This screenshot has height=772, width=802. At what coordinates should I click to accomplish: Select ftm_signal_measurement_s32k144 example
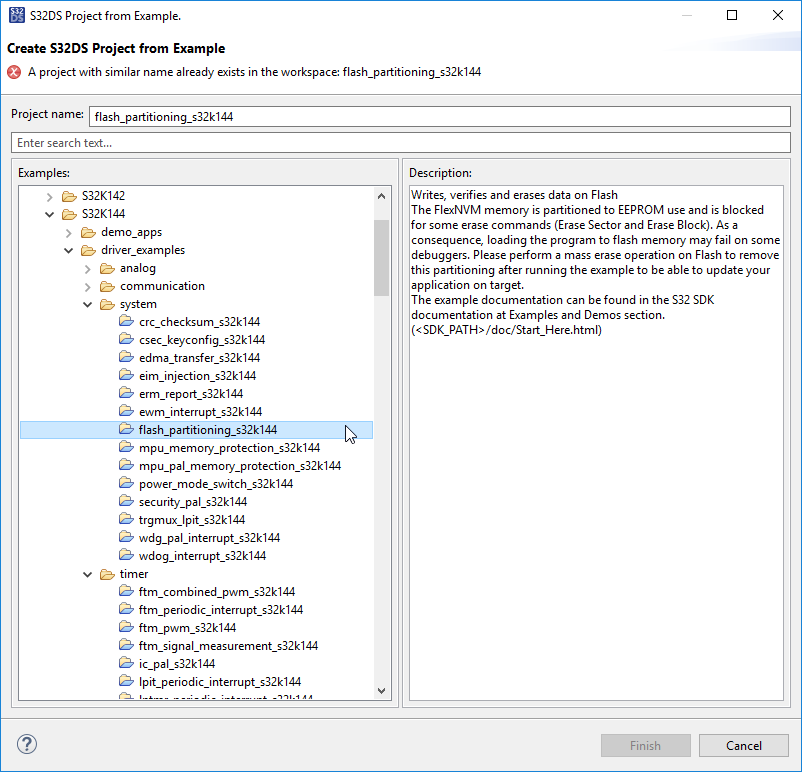(228, 646)
